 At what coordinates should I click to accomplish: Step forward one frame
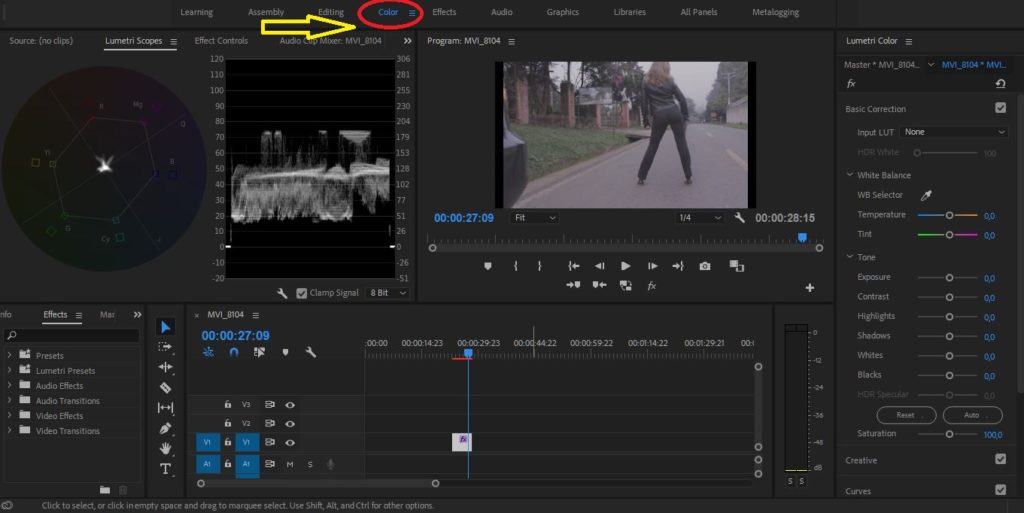(652, 266)
